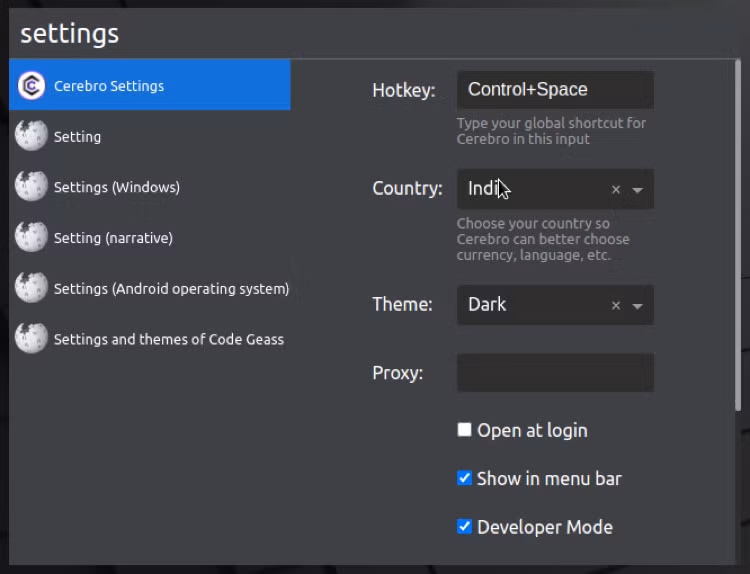The width and height of the screenshot is (750, 574).
Task: Expand the Country dropdown arrow
Action: tap(637, 190)
